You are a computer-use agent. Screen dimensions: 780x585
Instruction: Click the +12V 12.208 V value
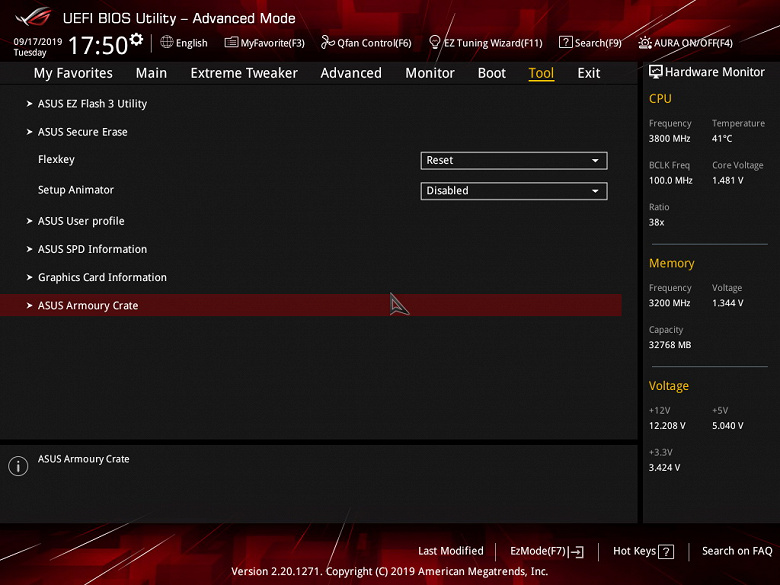tap(667, 426)
